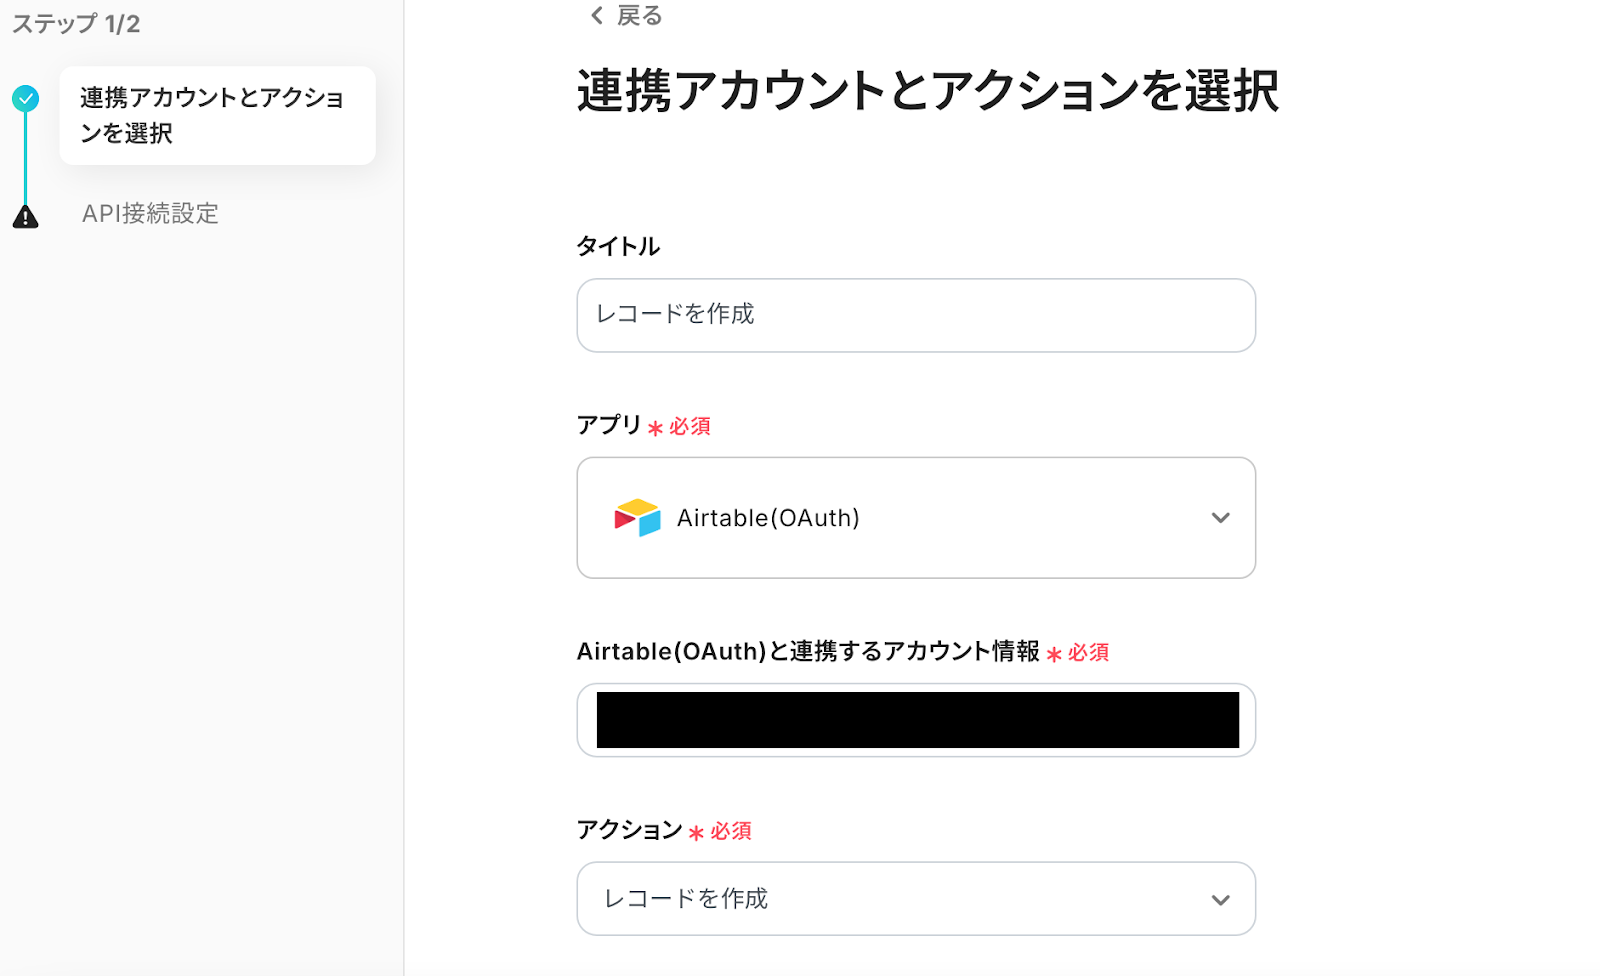The image size is (1600, 976).
Task: Click the "タイトル" field label
Action: [618, 246]
